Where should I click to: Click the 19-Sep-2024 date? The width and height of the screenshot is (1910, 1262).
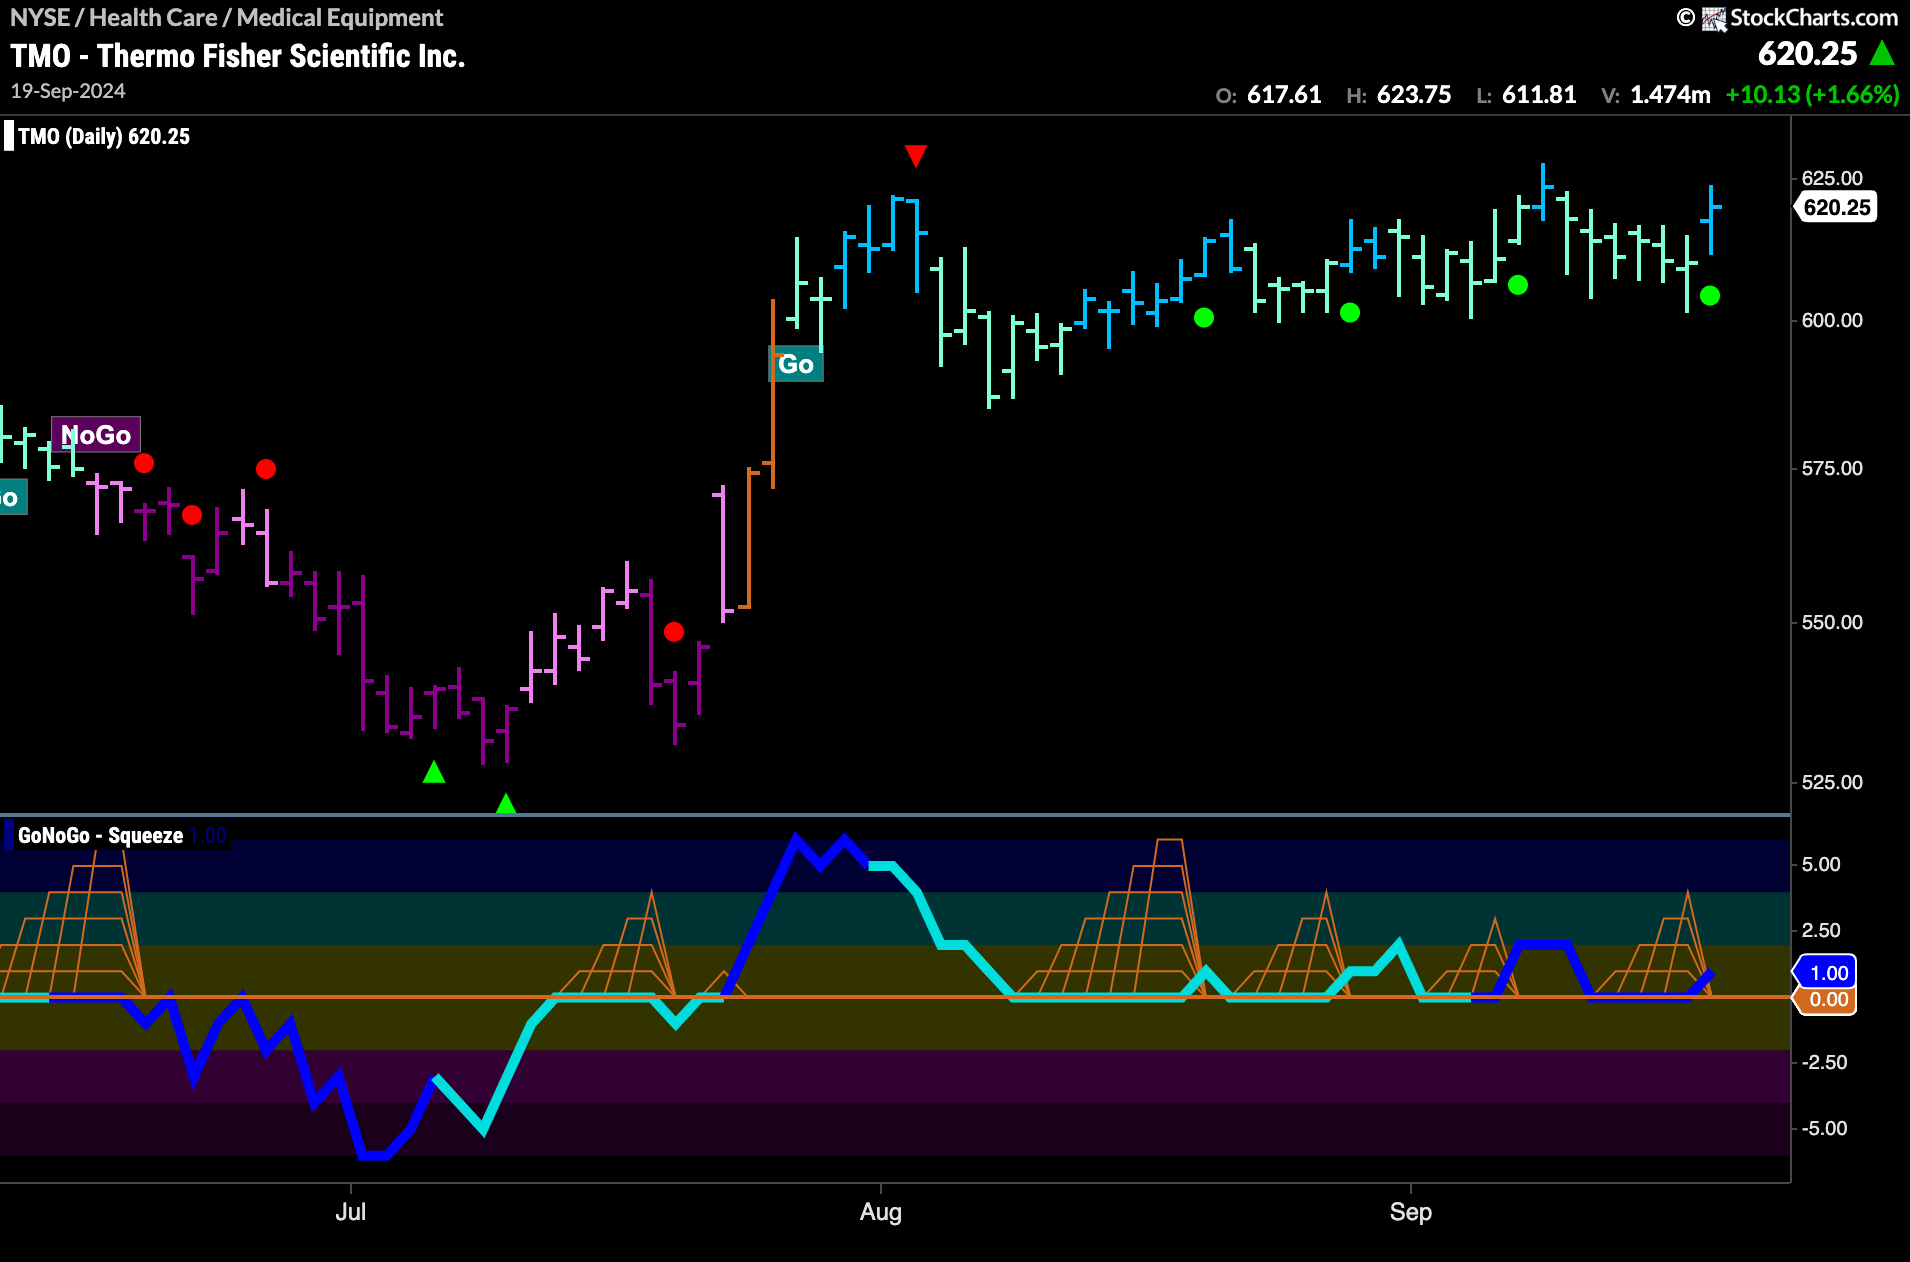click(68, 91)
